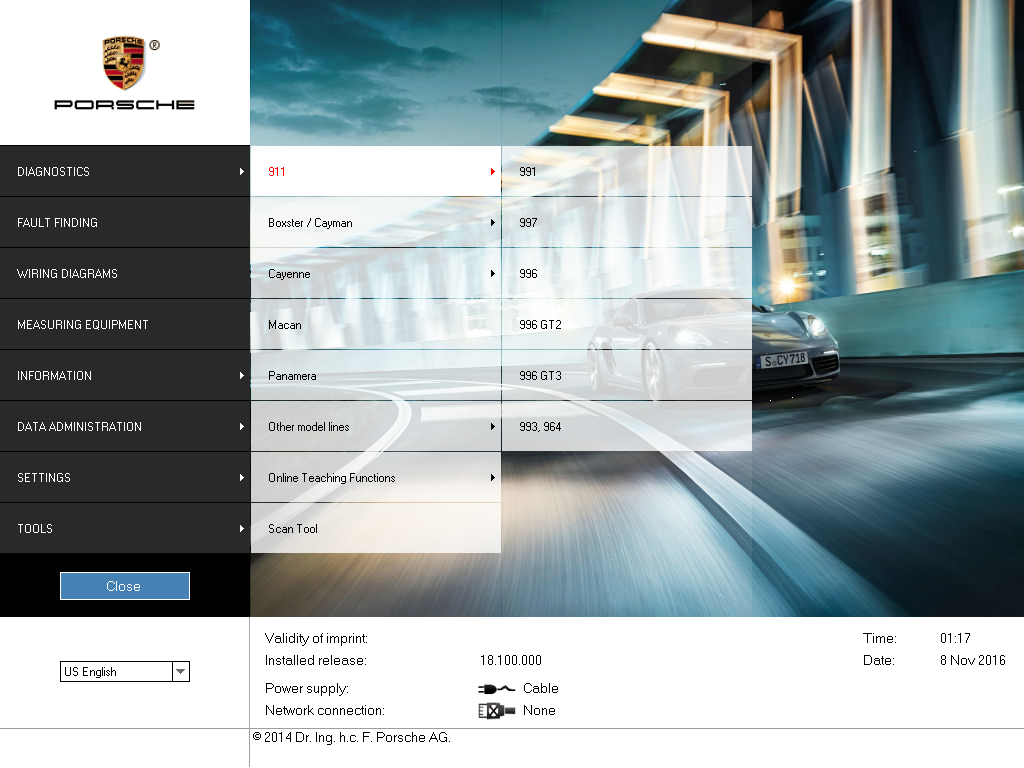Expand the Boxster / Cayman submenu arrow
The image size is (1024, 768).
click(x=492, y=223)
